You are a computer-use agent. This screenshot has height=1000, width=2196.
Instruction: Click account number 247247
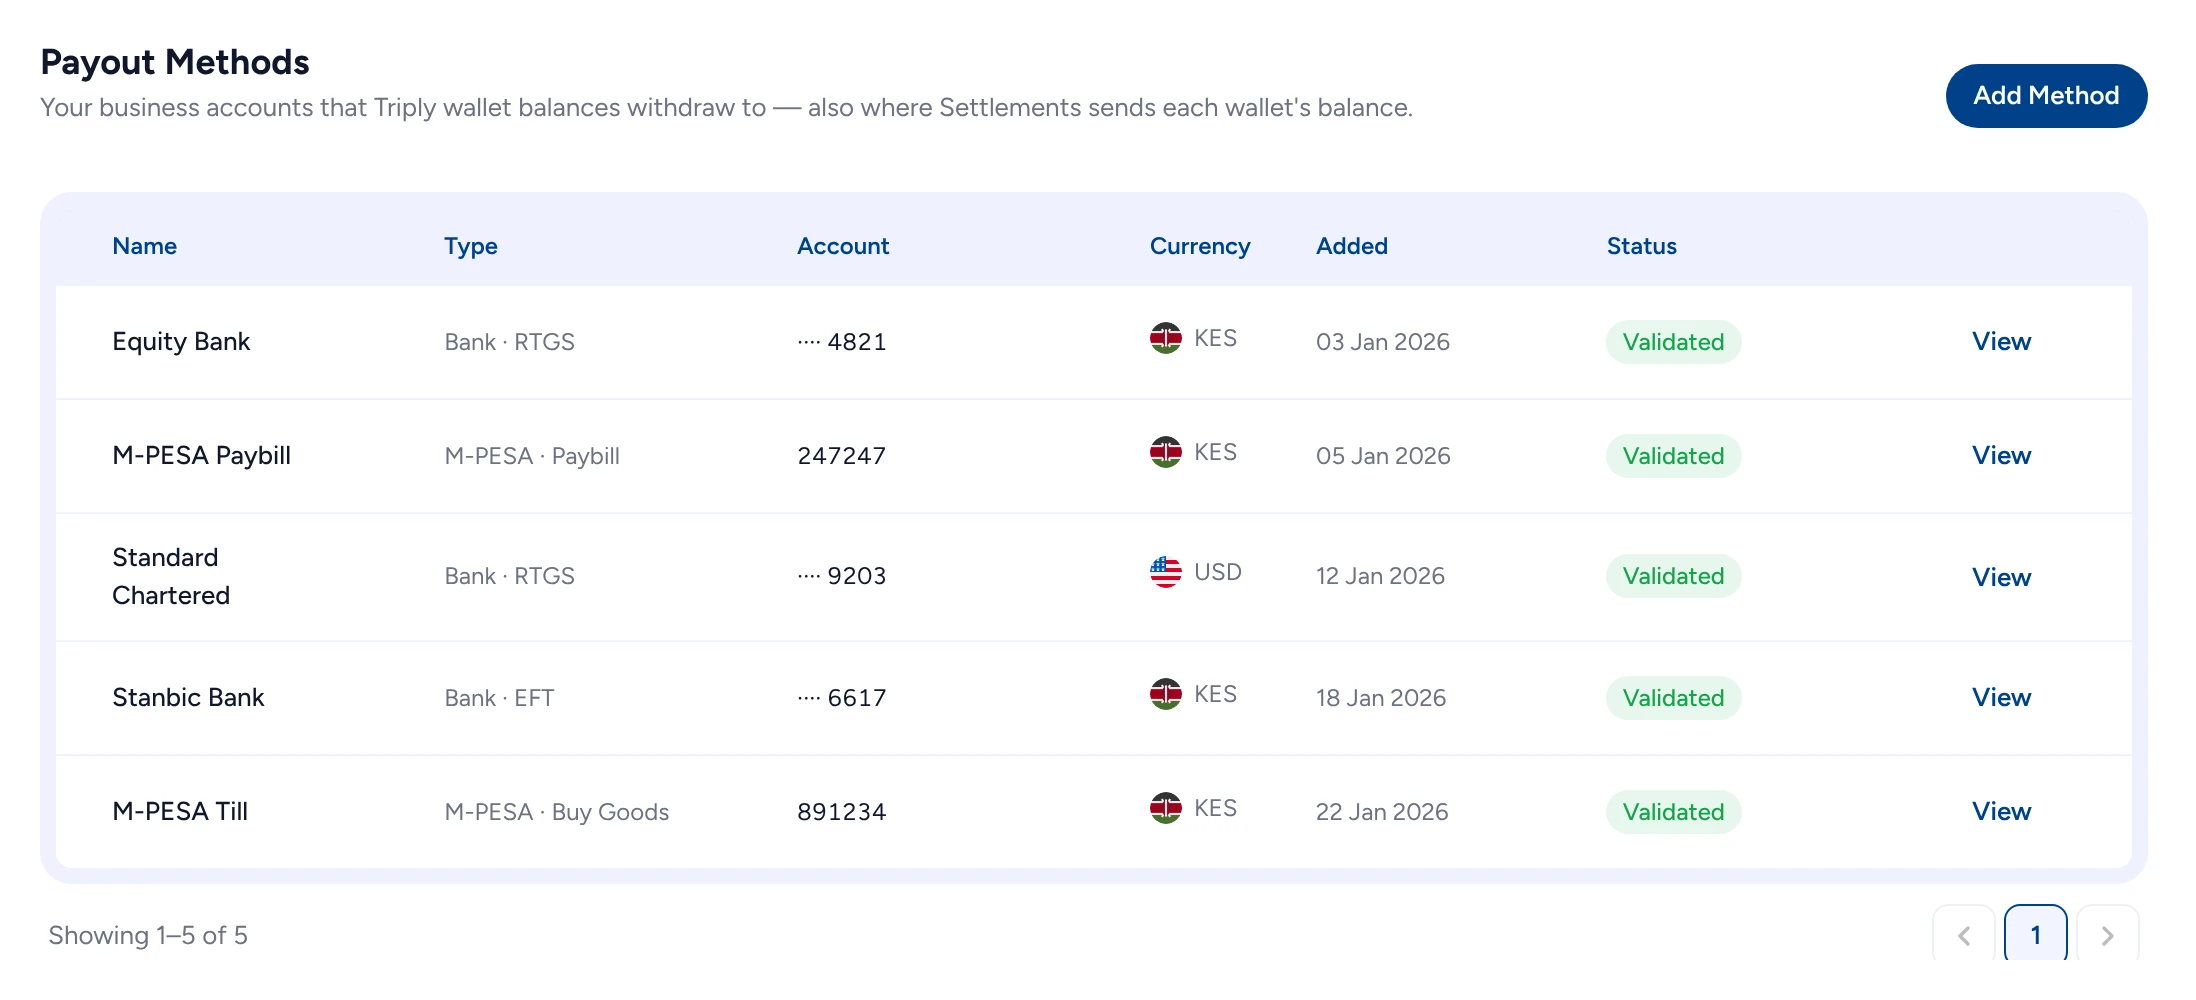coord(842,456)
